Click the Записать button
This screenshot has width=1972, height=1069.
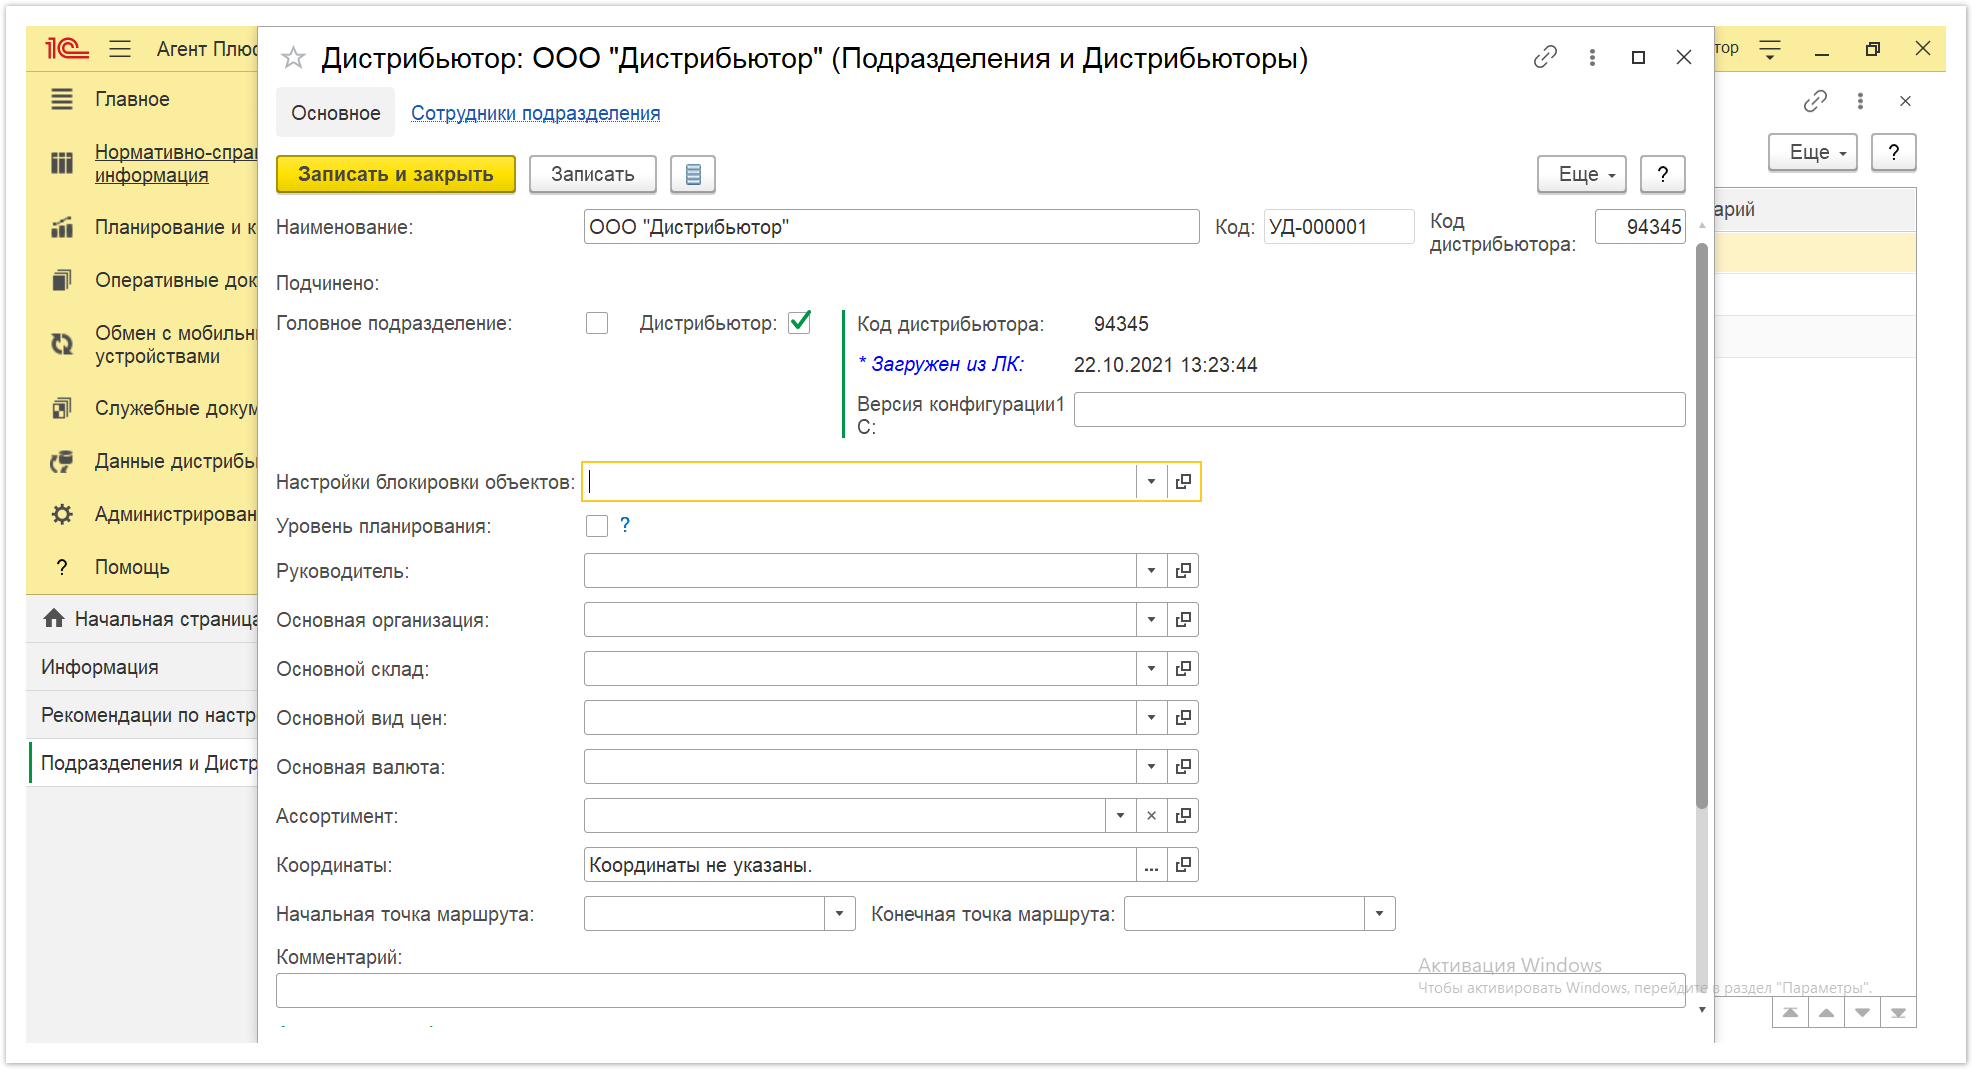point(593,174)
